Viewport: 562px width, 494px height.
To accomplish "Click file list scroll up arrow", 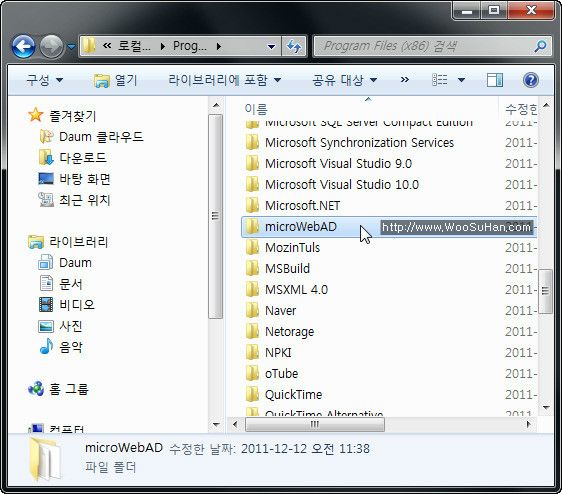I will [546, 105].
